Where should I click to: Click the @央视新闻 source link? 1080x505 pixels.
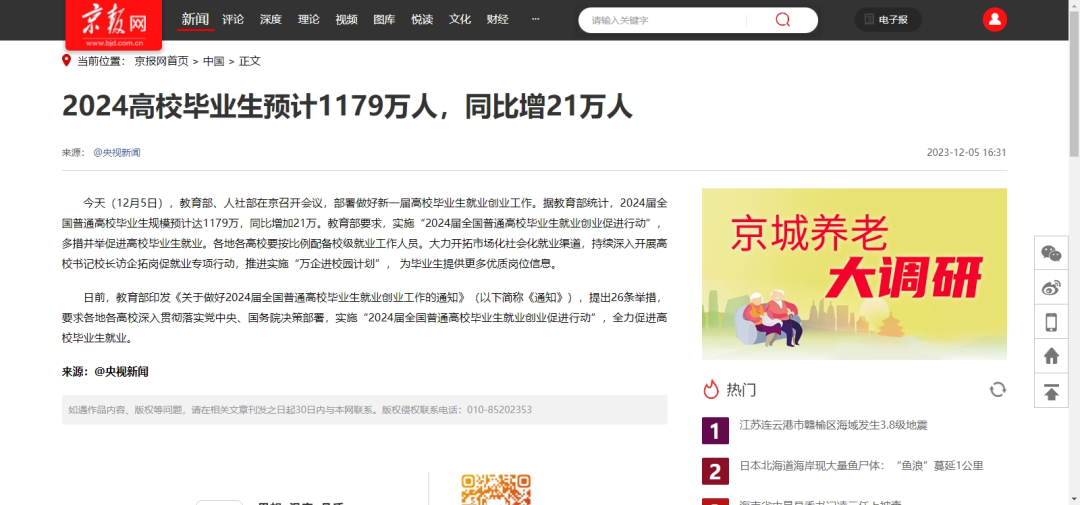117,153
